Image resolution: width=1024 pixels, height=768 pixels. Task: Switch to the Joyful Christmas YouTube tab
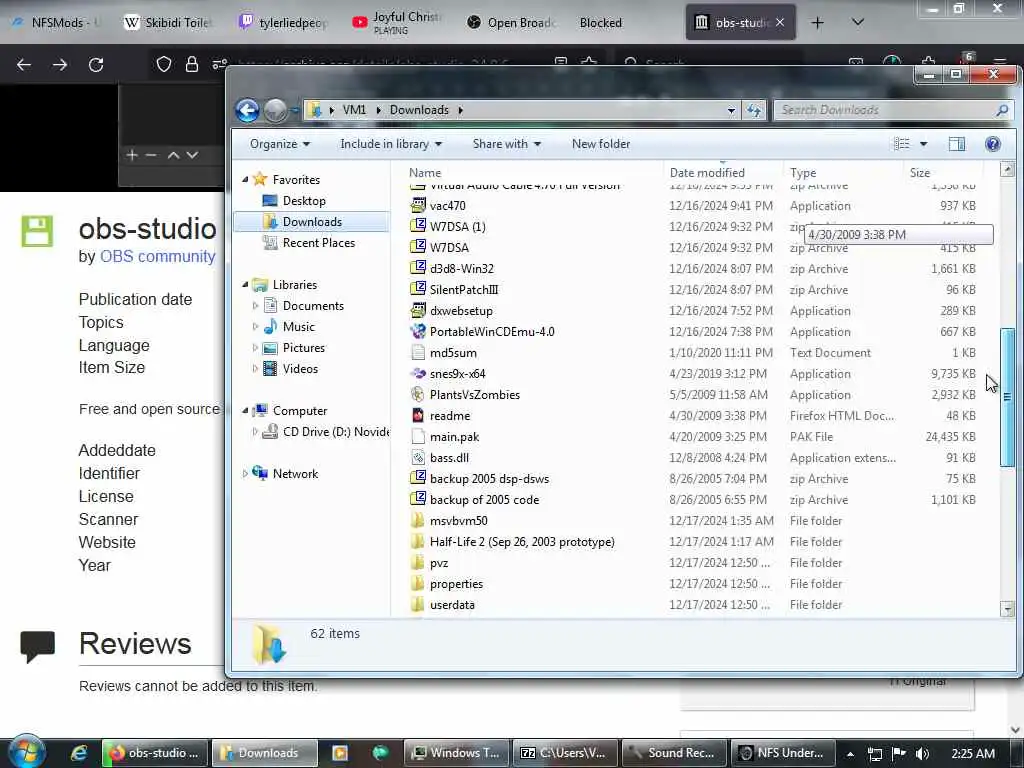tap(398, 23)
